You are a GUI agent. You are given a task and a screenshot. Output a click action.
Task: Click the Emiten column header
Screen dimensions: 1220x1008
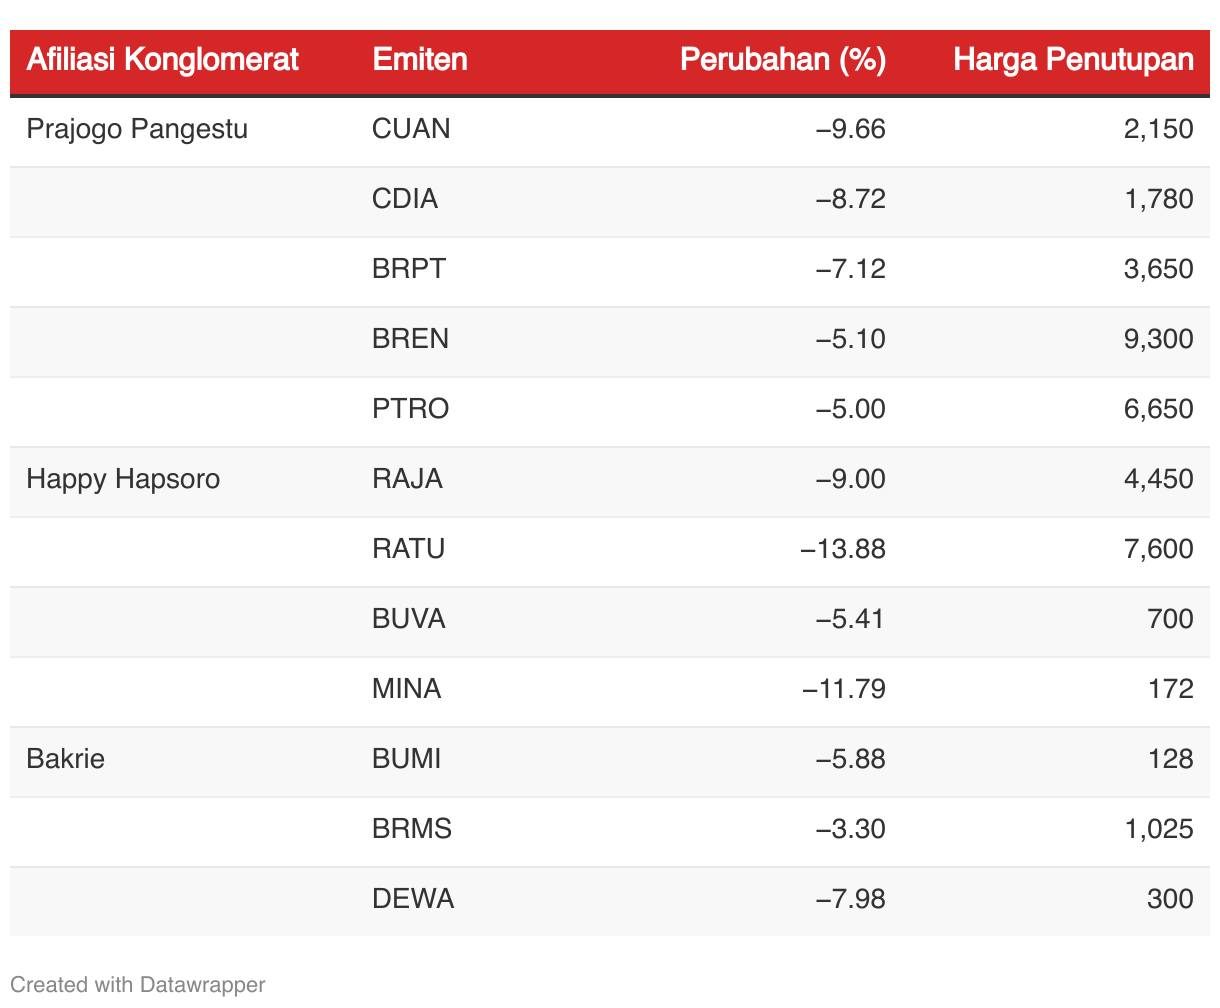pyautogui.click(x=420, y=60)
